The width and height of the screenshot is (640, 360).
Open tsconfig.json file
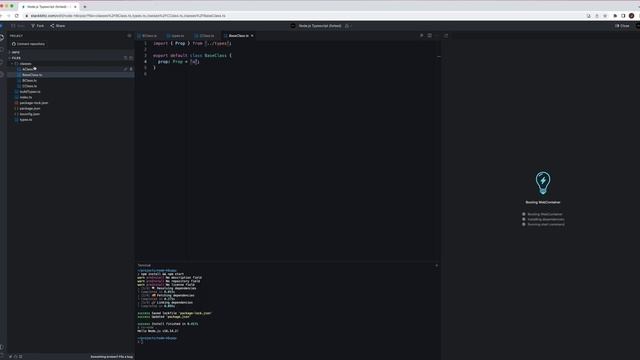pos(70,114)
